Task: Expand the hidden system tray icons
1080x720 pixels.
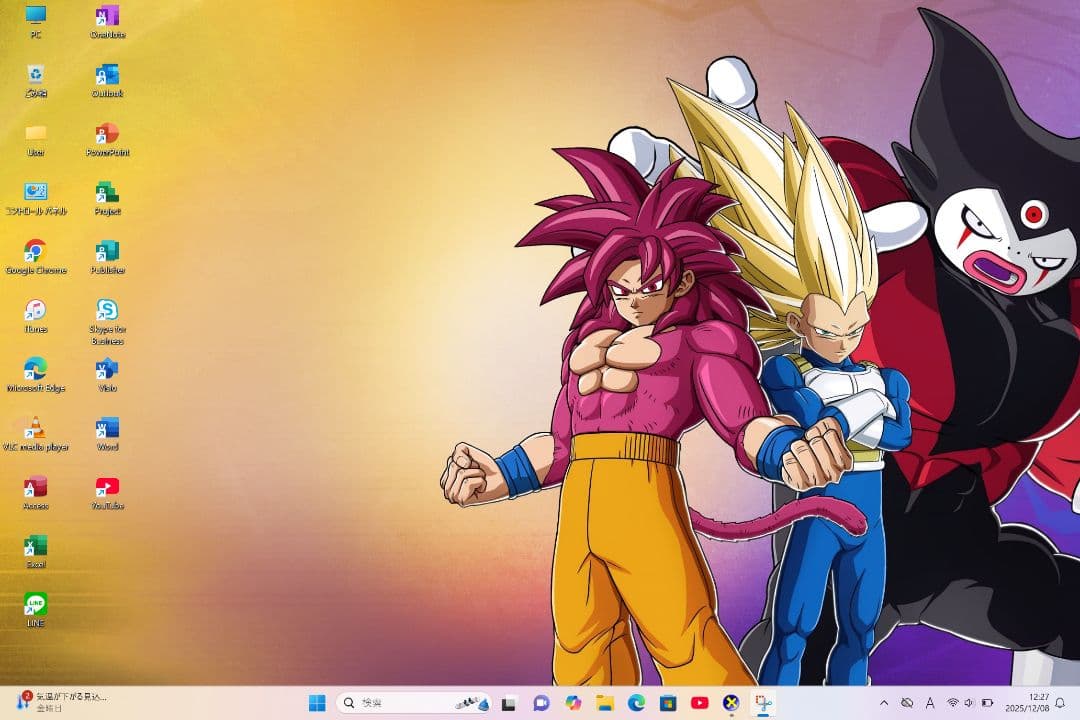Action: [884, 703]
